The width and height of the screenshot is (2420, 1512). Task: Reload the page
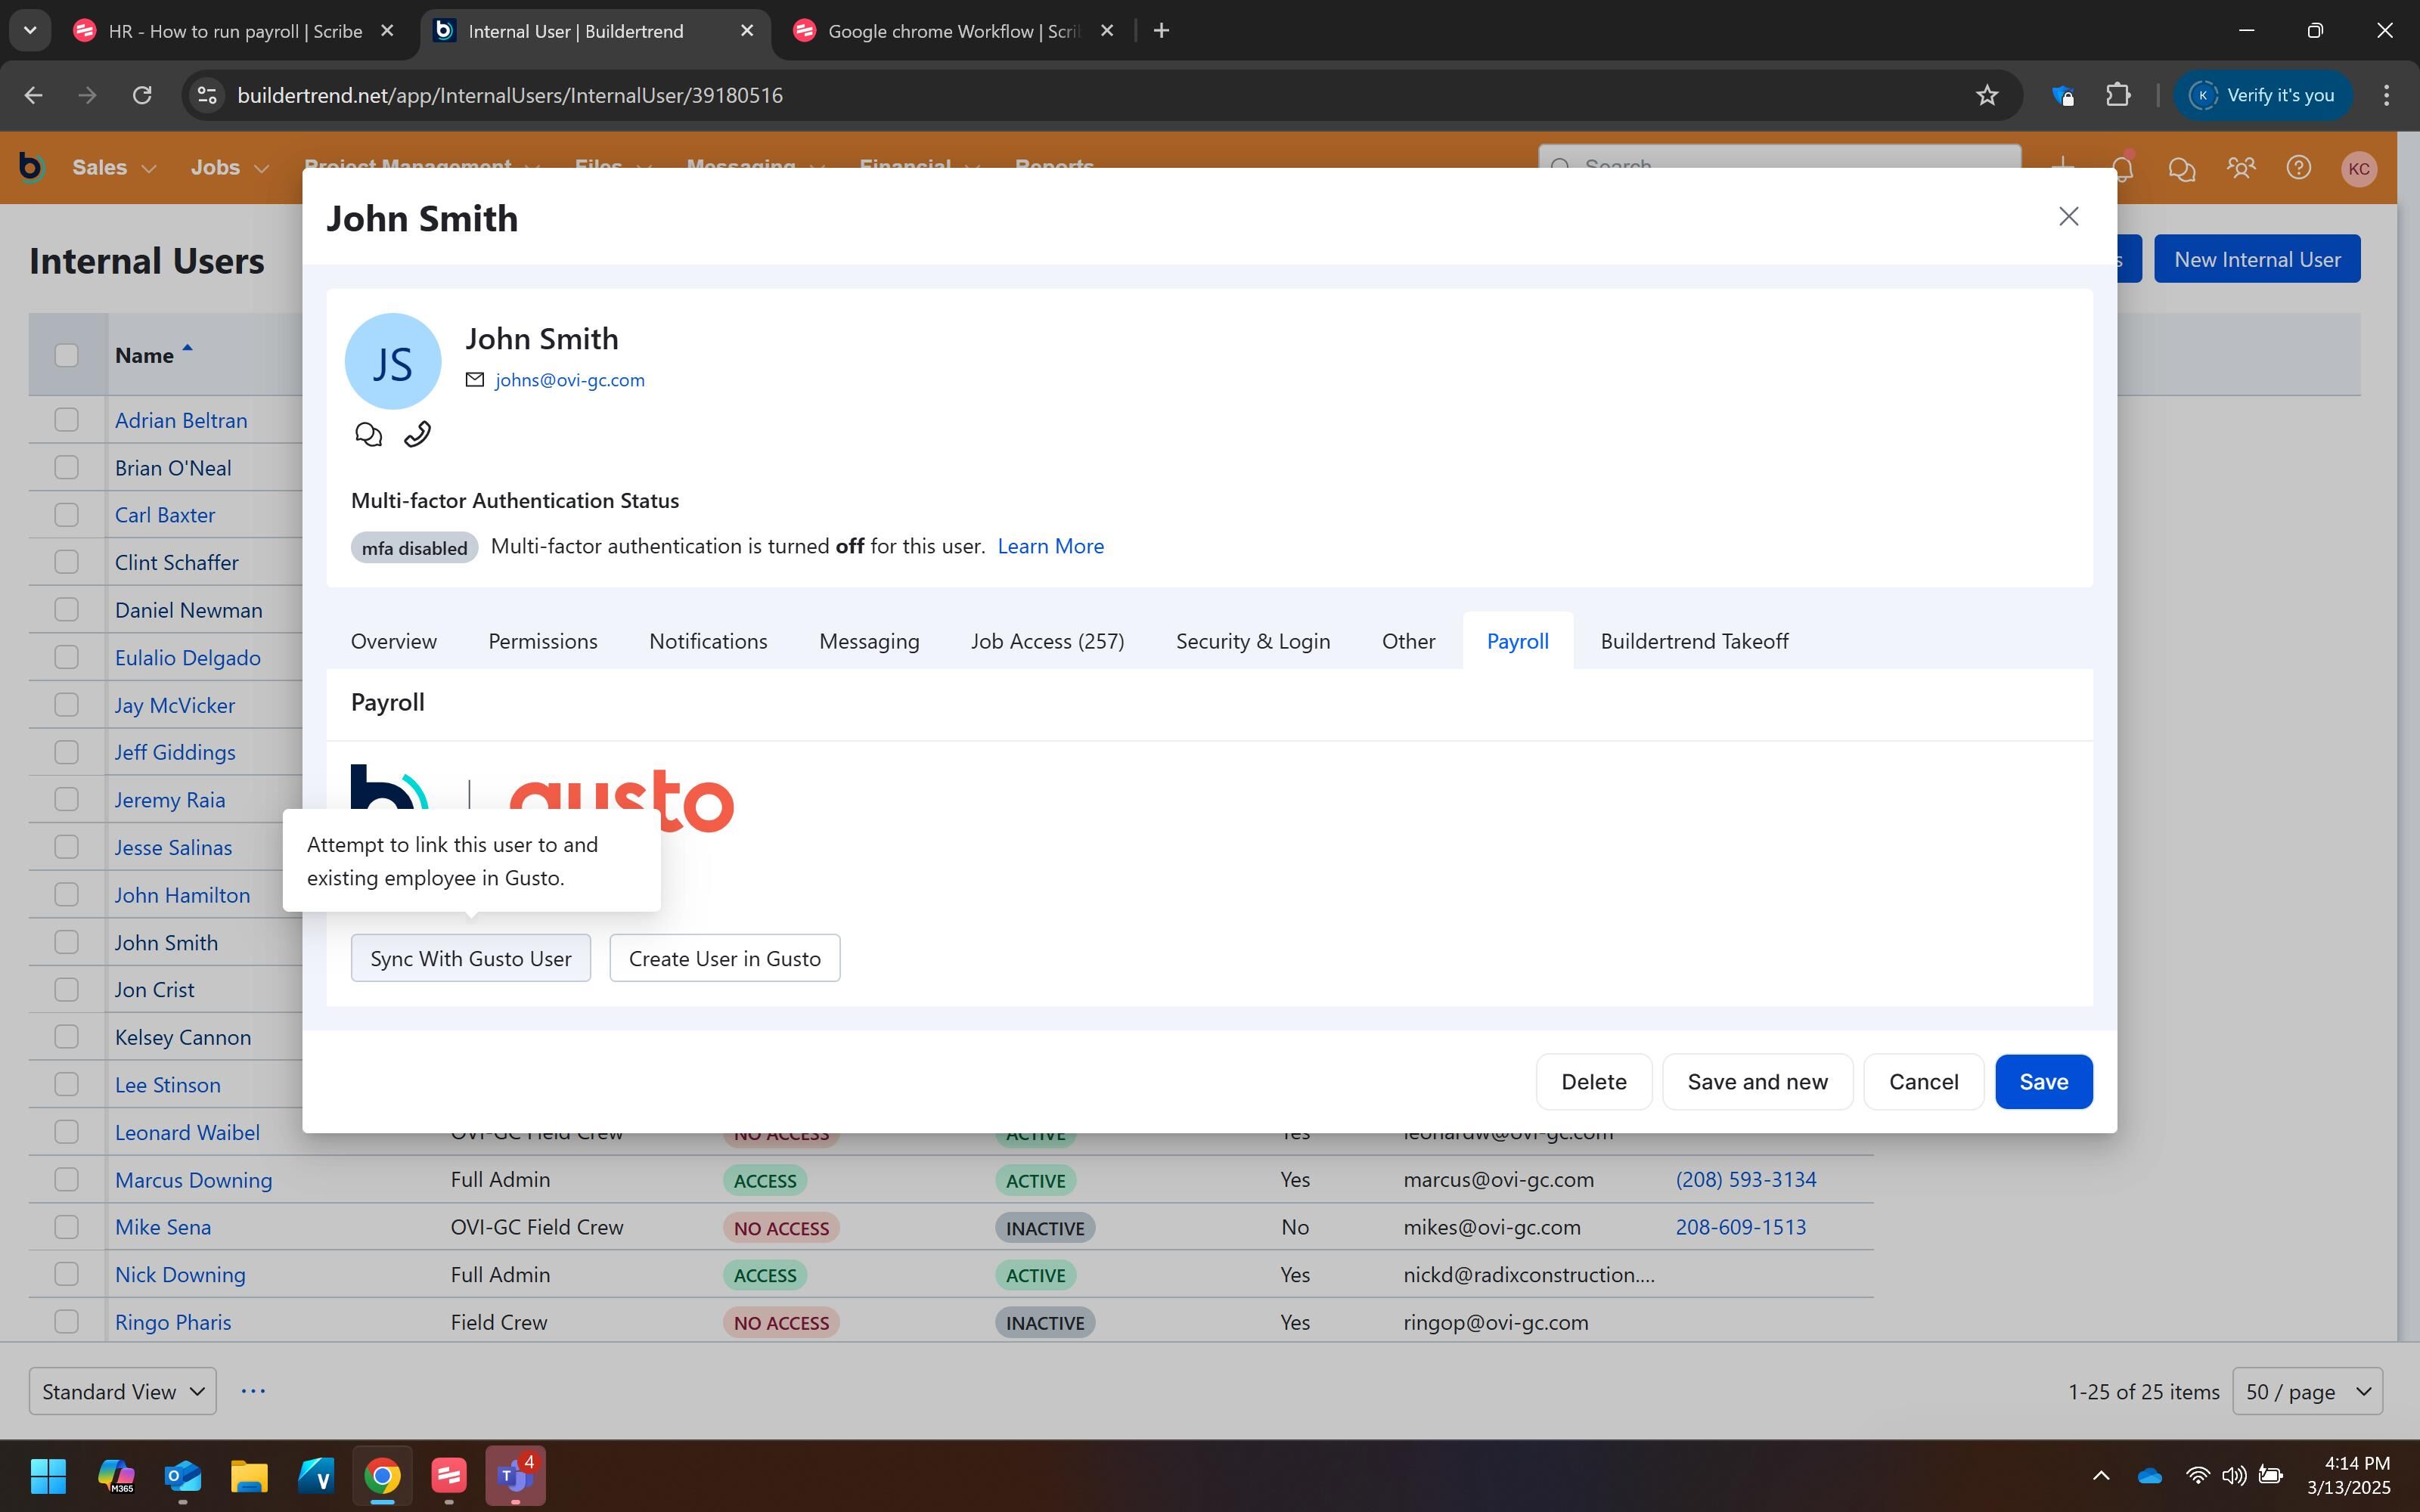[142, 95]
